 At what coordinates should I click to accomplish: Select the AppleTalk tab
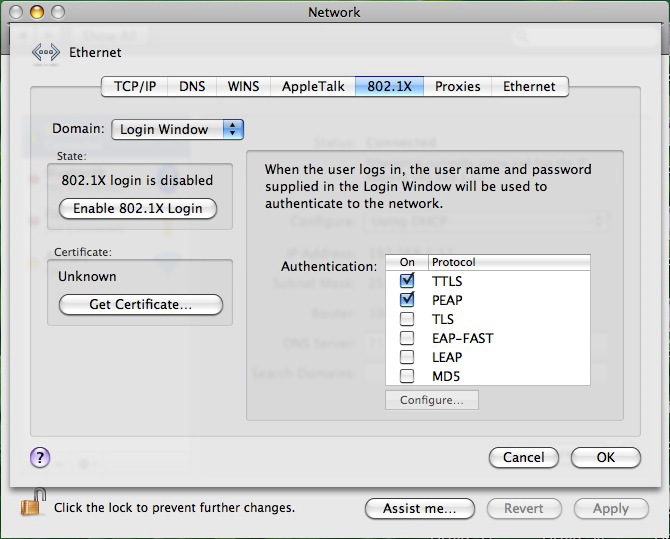click(313, 86)
